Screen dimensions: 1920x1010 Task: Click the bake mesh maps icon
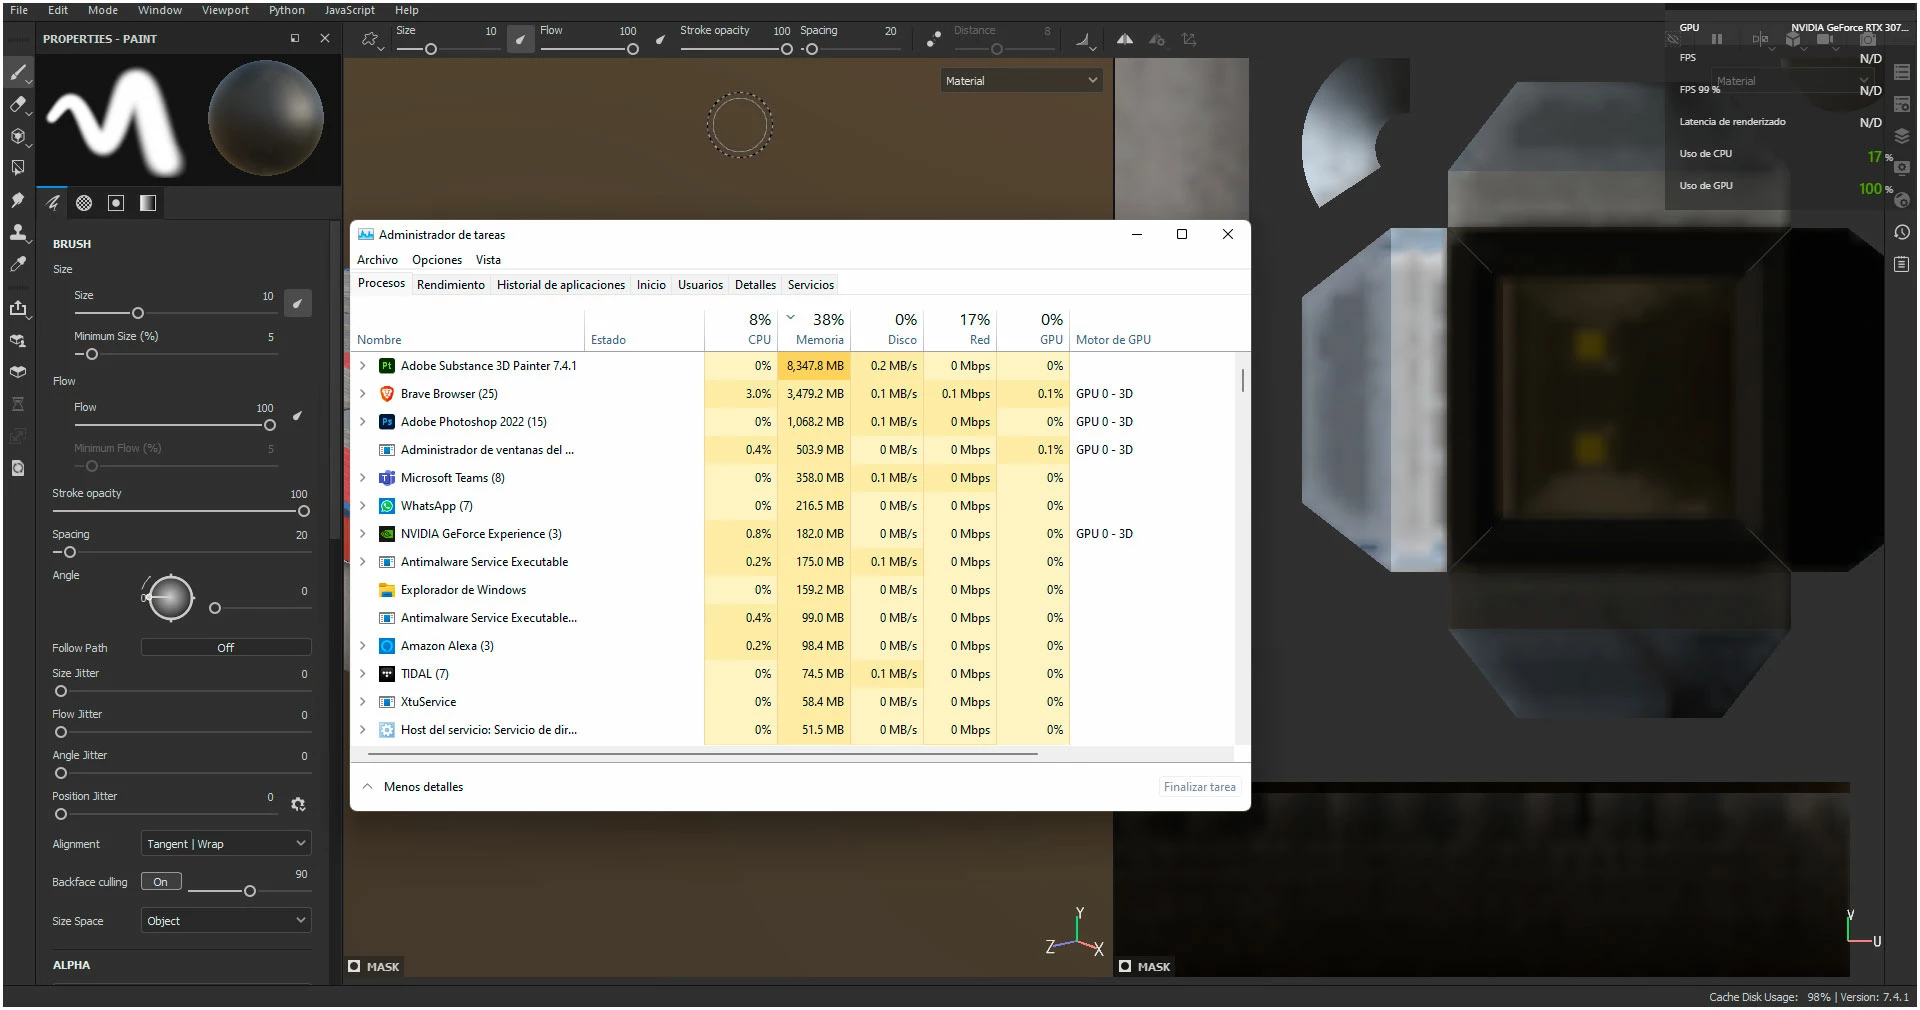(18, 340)
